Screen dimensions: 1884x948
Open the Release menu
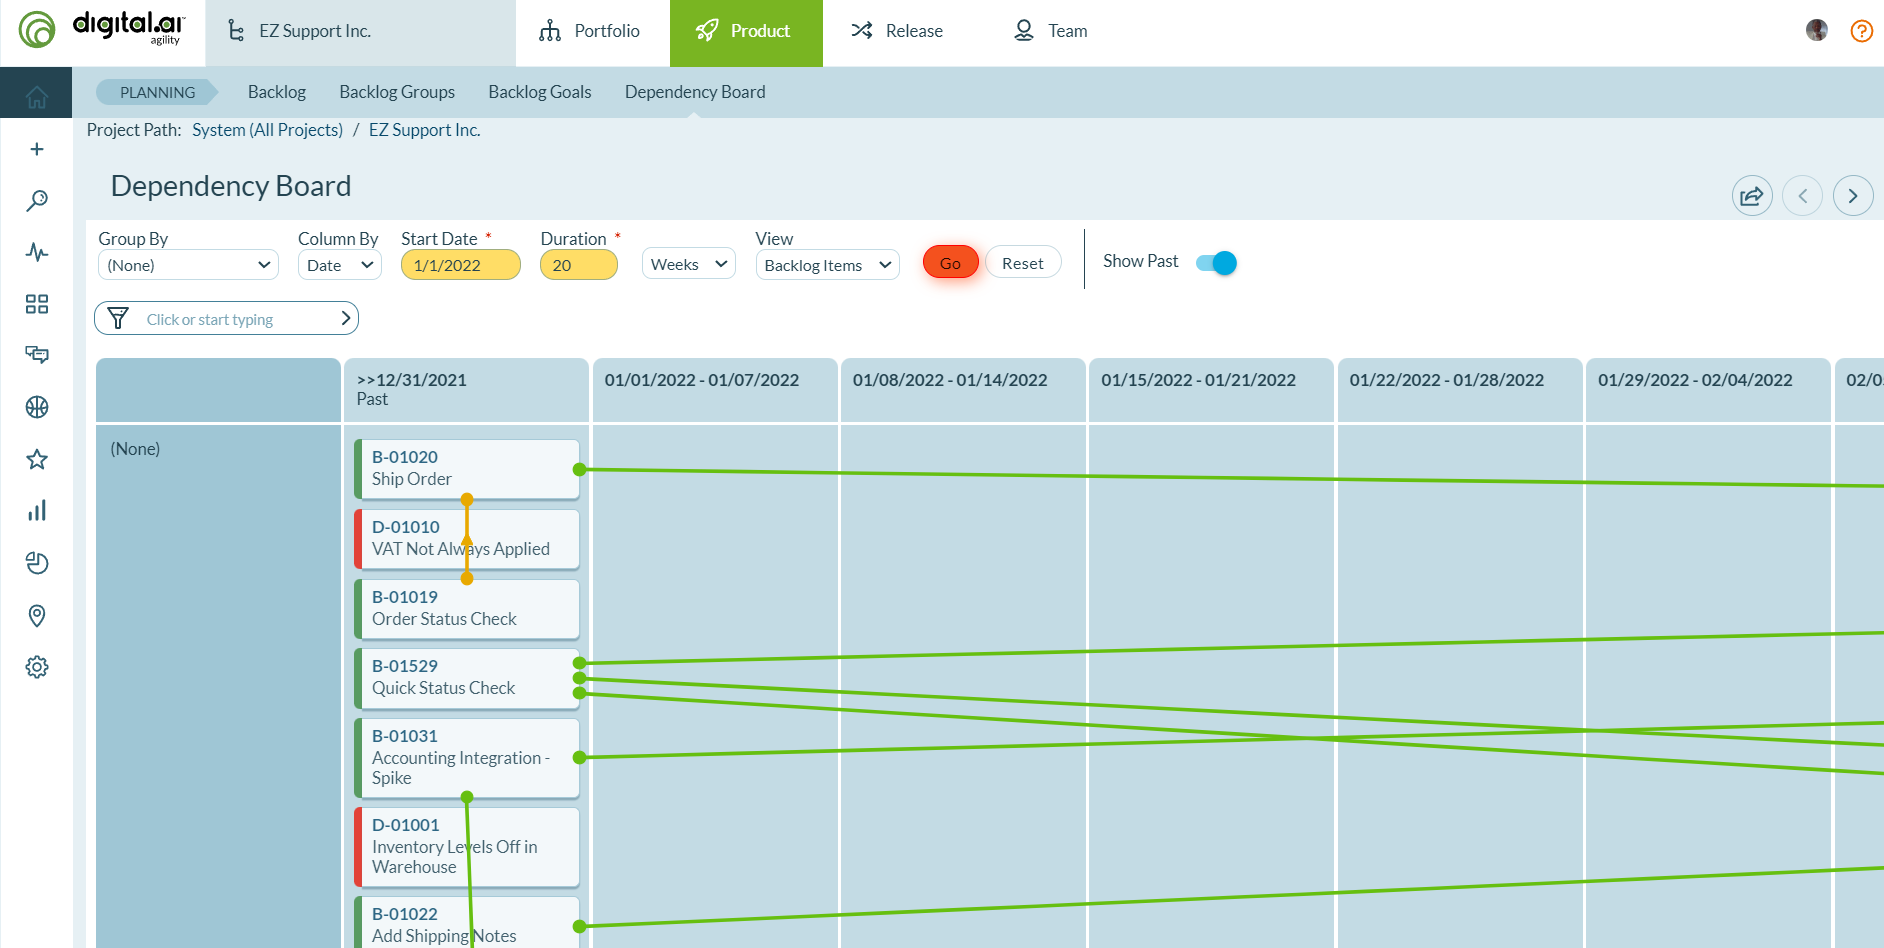pyautogui.click(x=897, y=31)
